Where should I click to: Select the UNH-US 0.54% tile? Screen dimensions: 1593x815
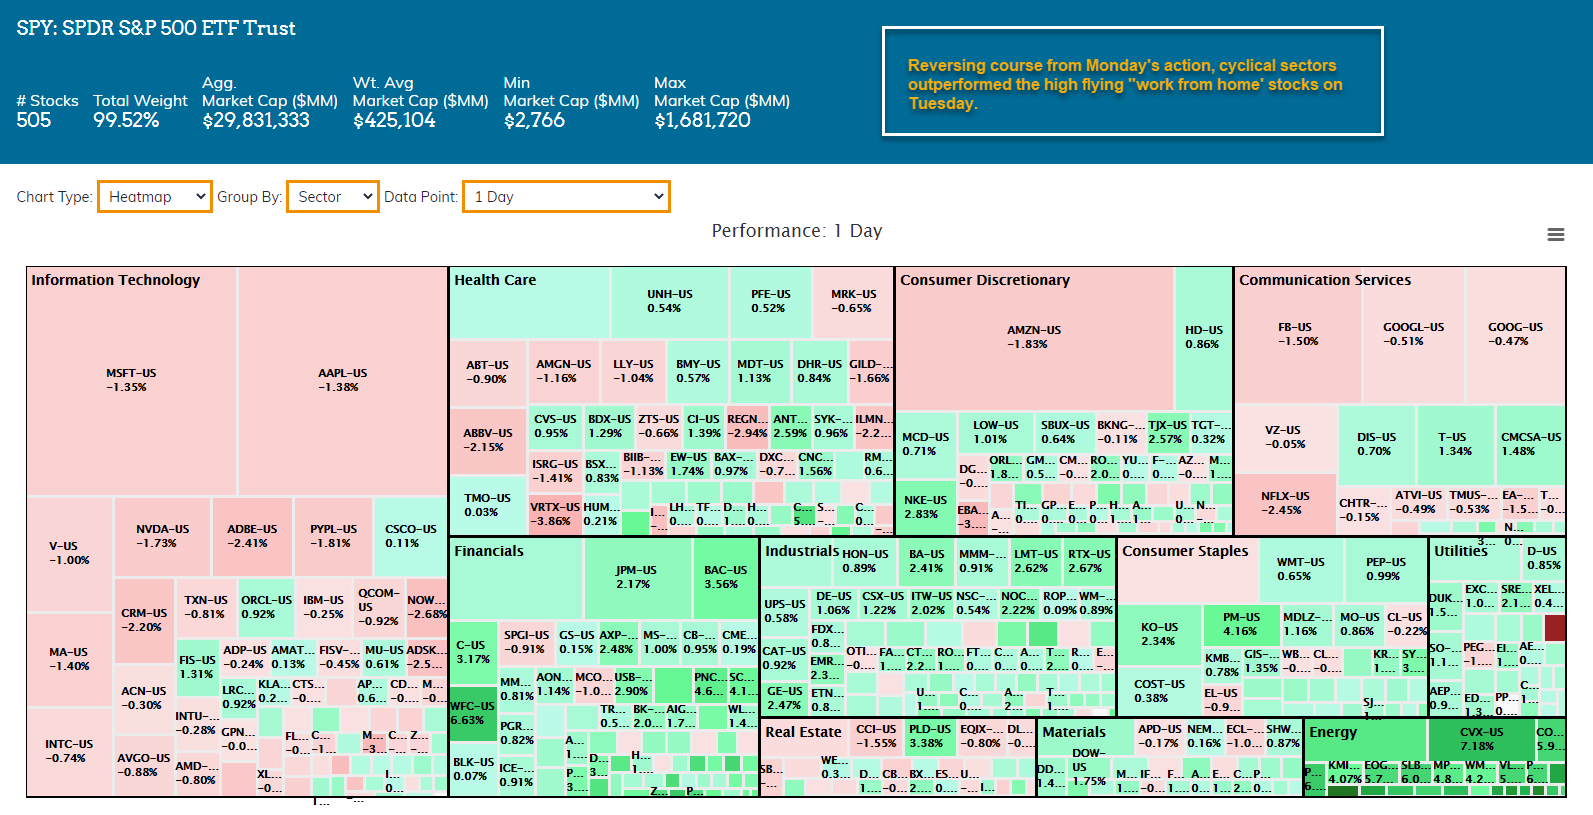coord(669,302)
